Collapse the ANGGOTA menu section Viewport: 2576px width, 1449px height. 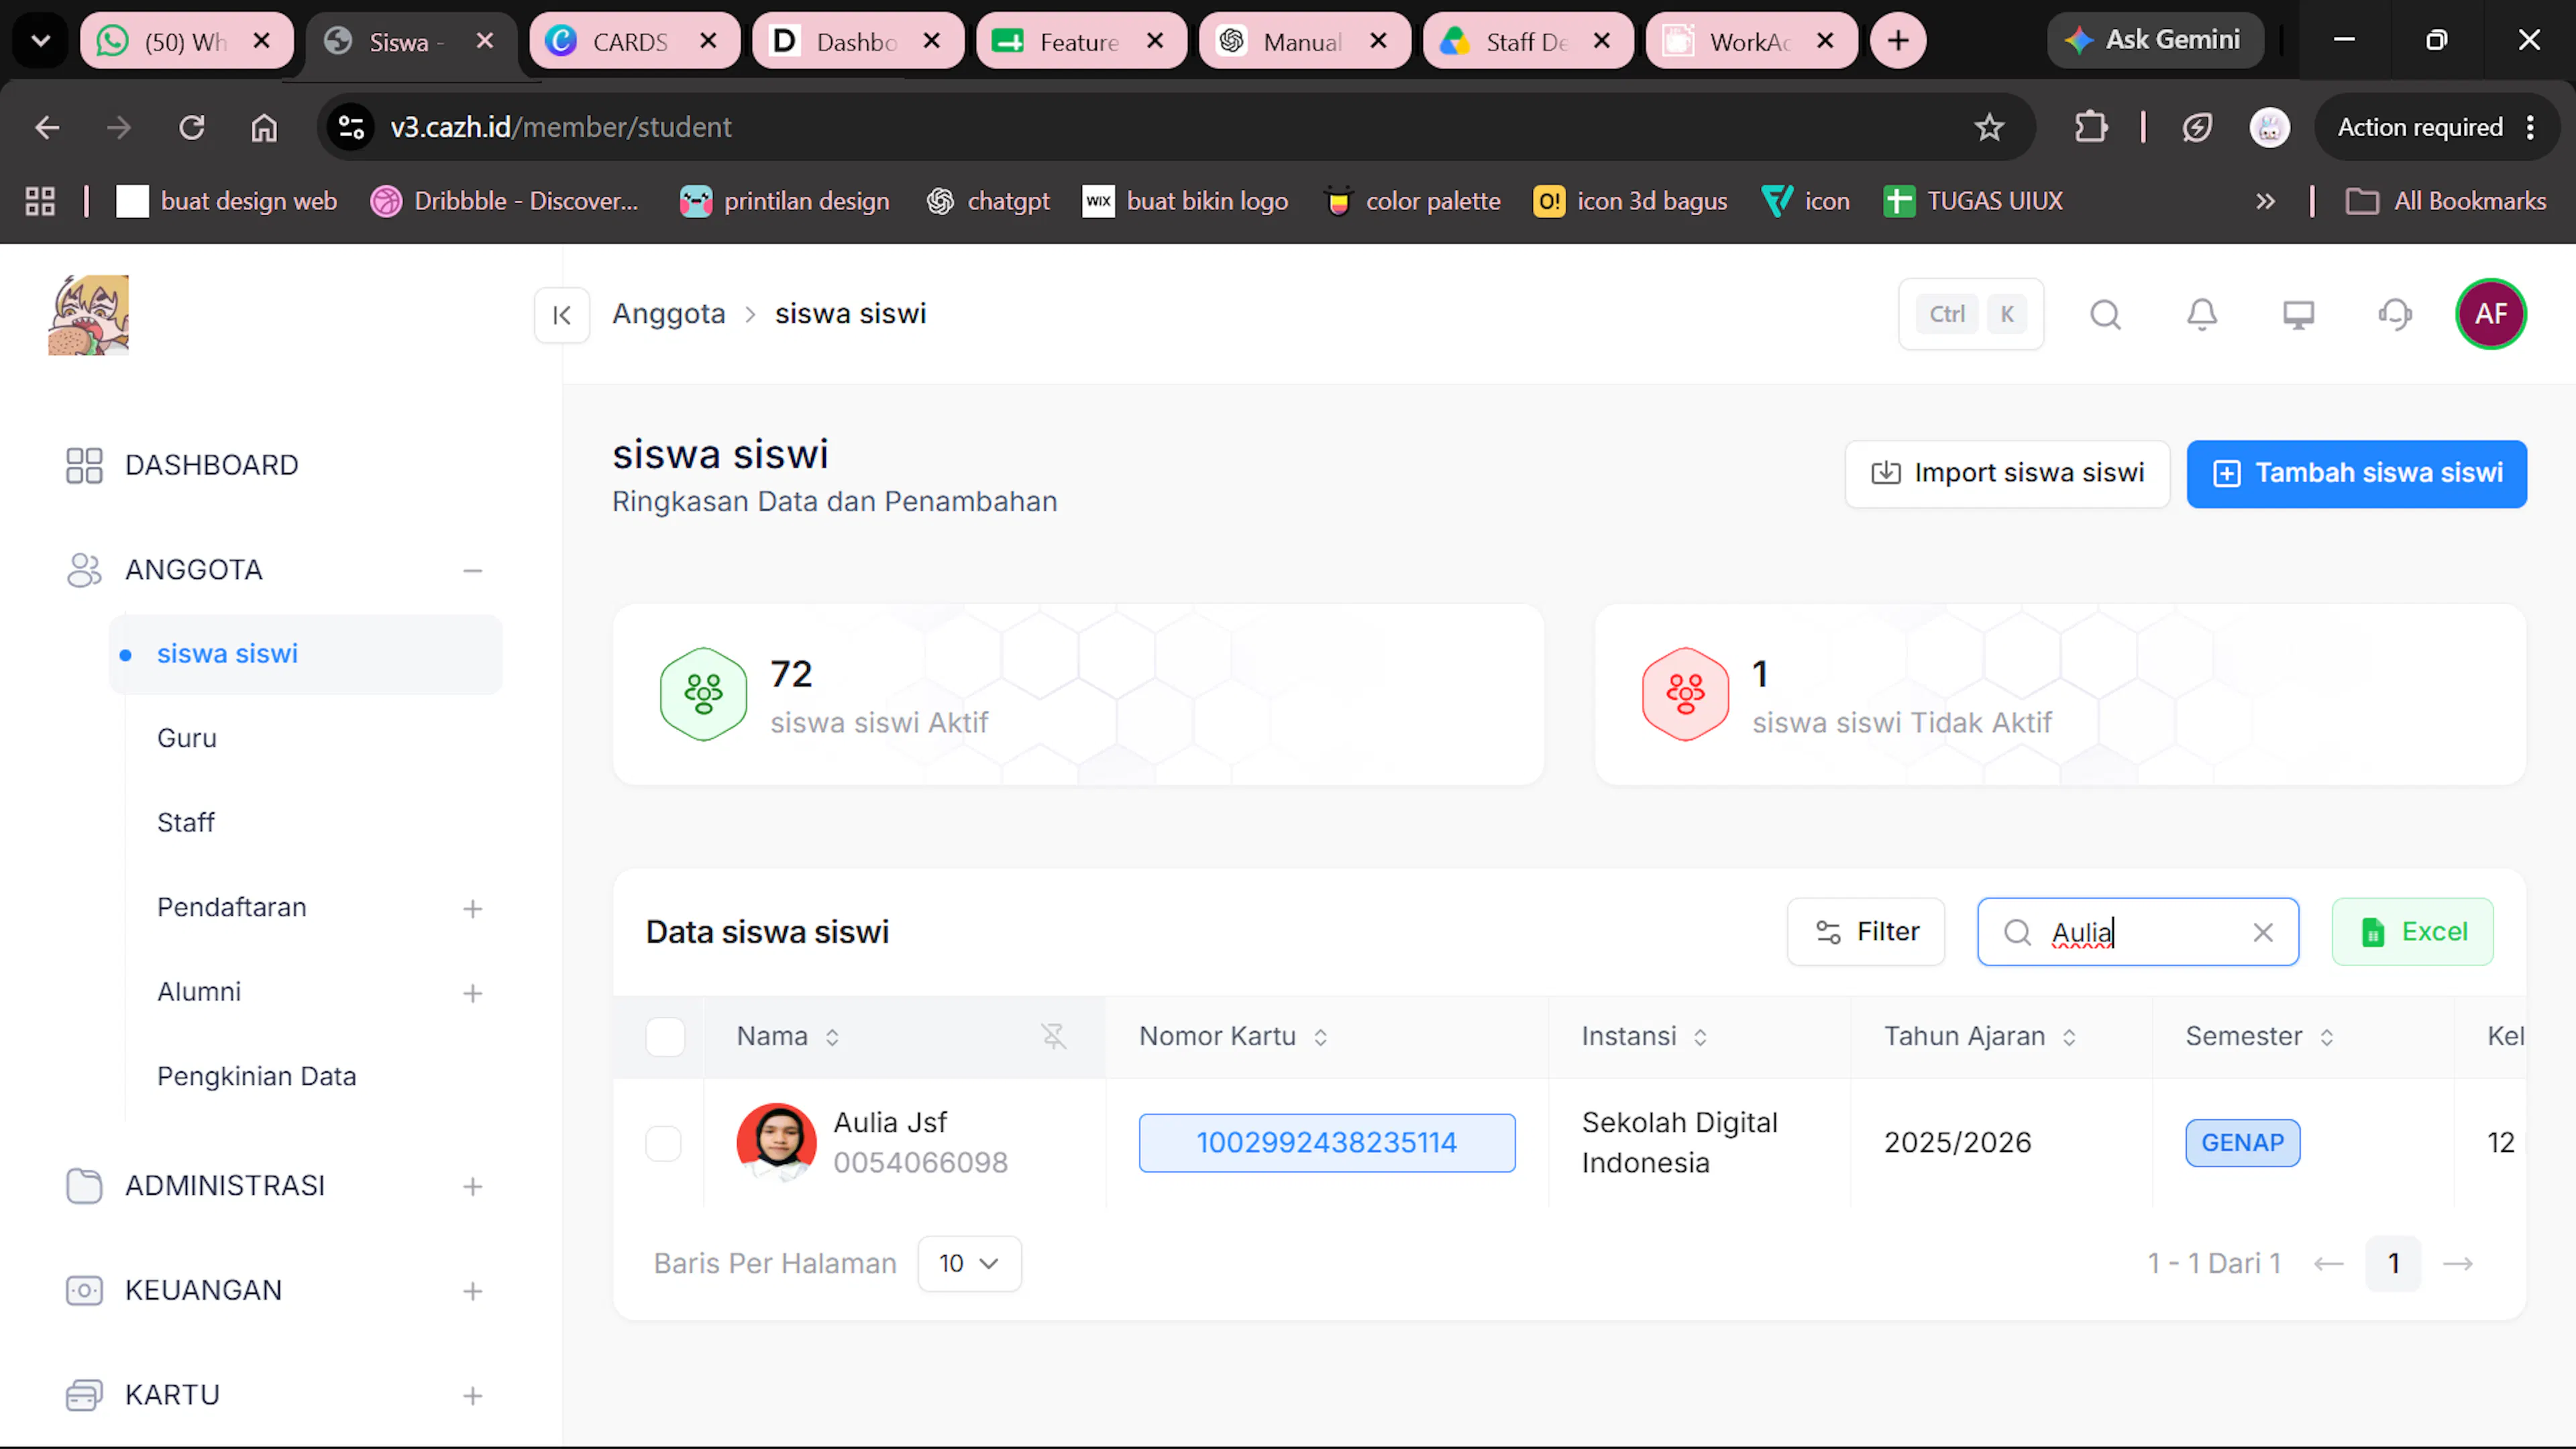tap(472, 571)
